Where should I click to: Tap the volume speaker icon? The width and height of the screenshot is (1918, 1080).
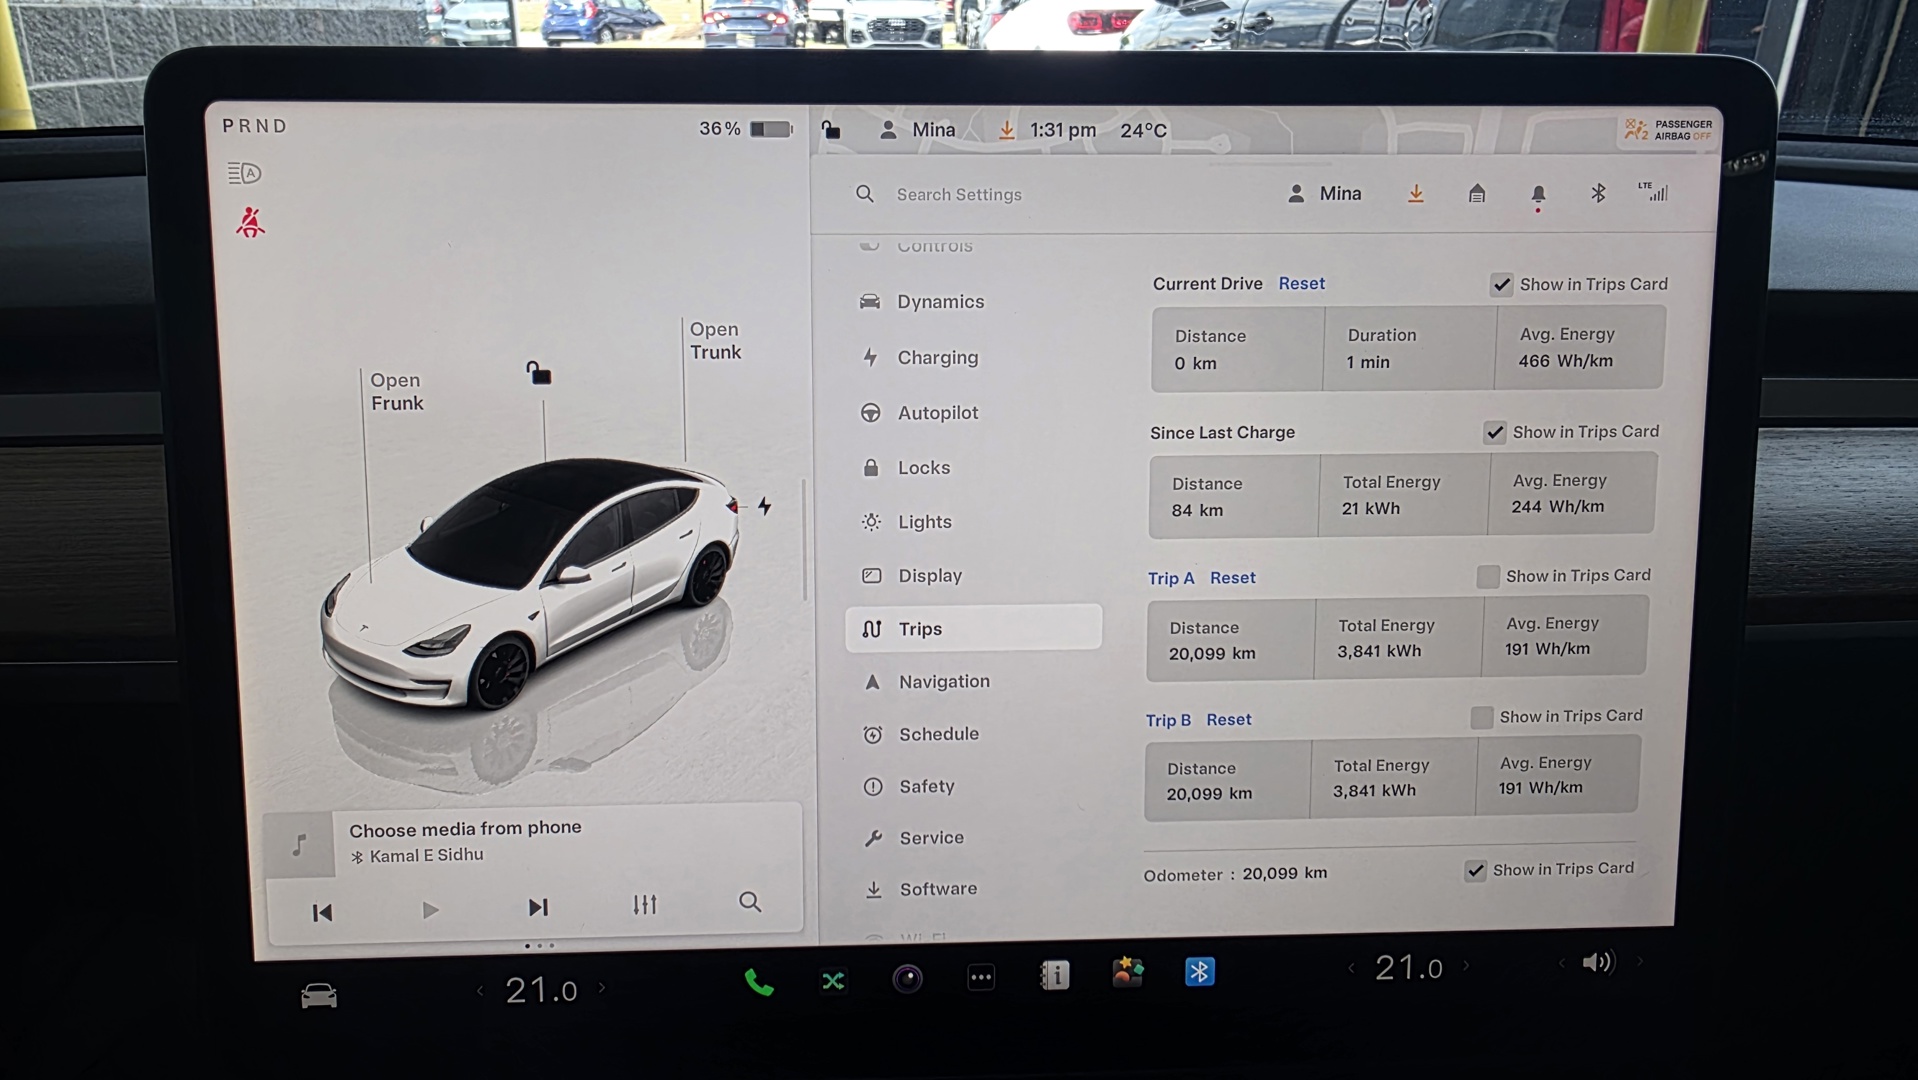coord(1598,963)
